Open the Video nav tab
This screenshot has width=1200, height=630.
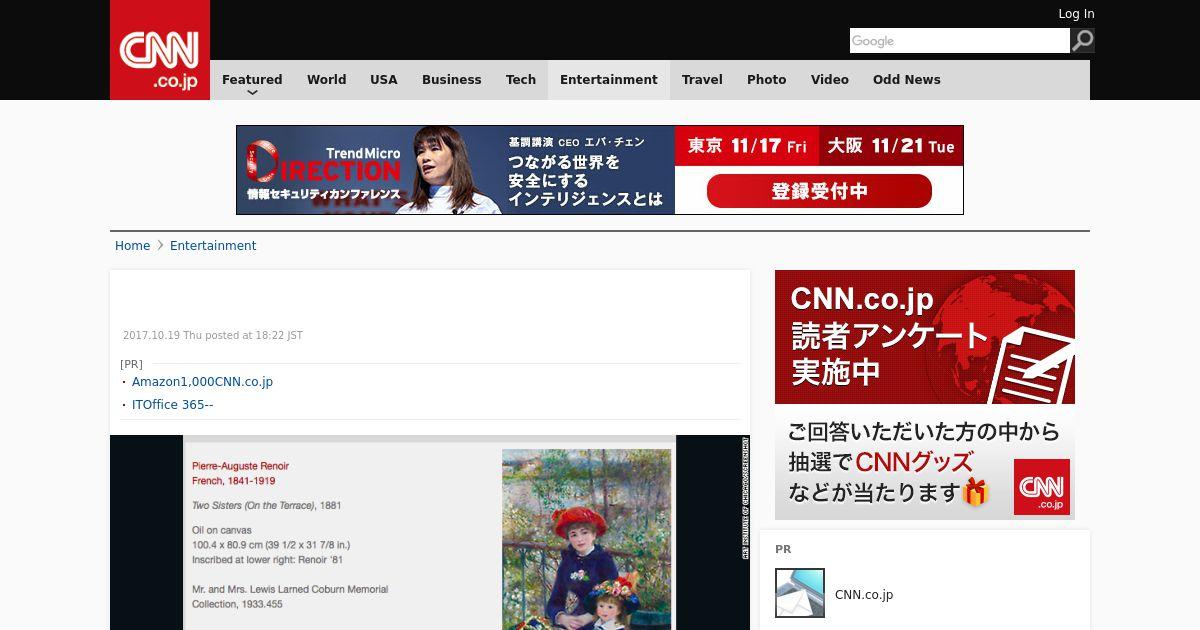[830, 80]
